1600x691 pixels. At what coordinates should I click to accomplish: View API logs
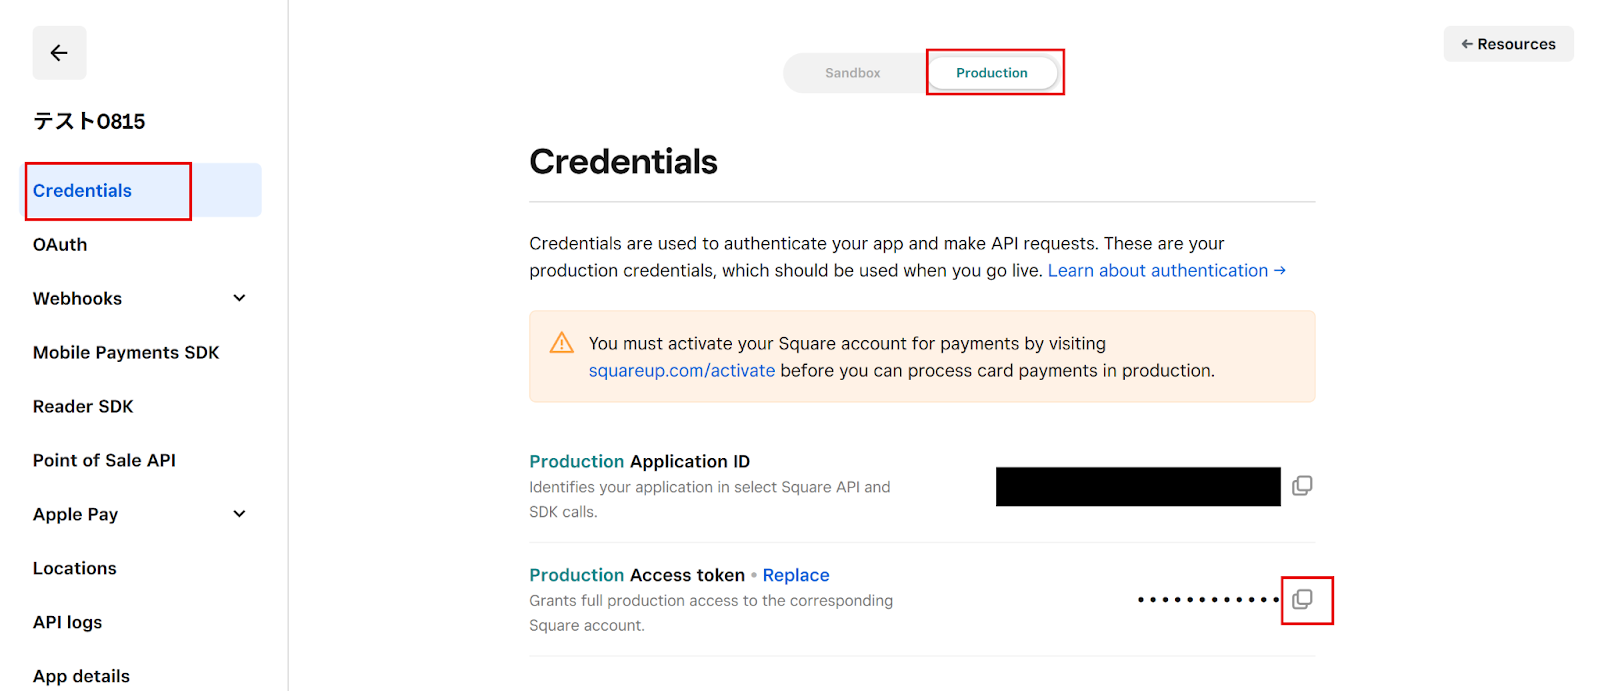coord(68,623)
